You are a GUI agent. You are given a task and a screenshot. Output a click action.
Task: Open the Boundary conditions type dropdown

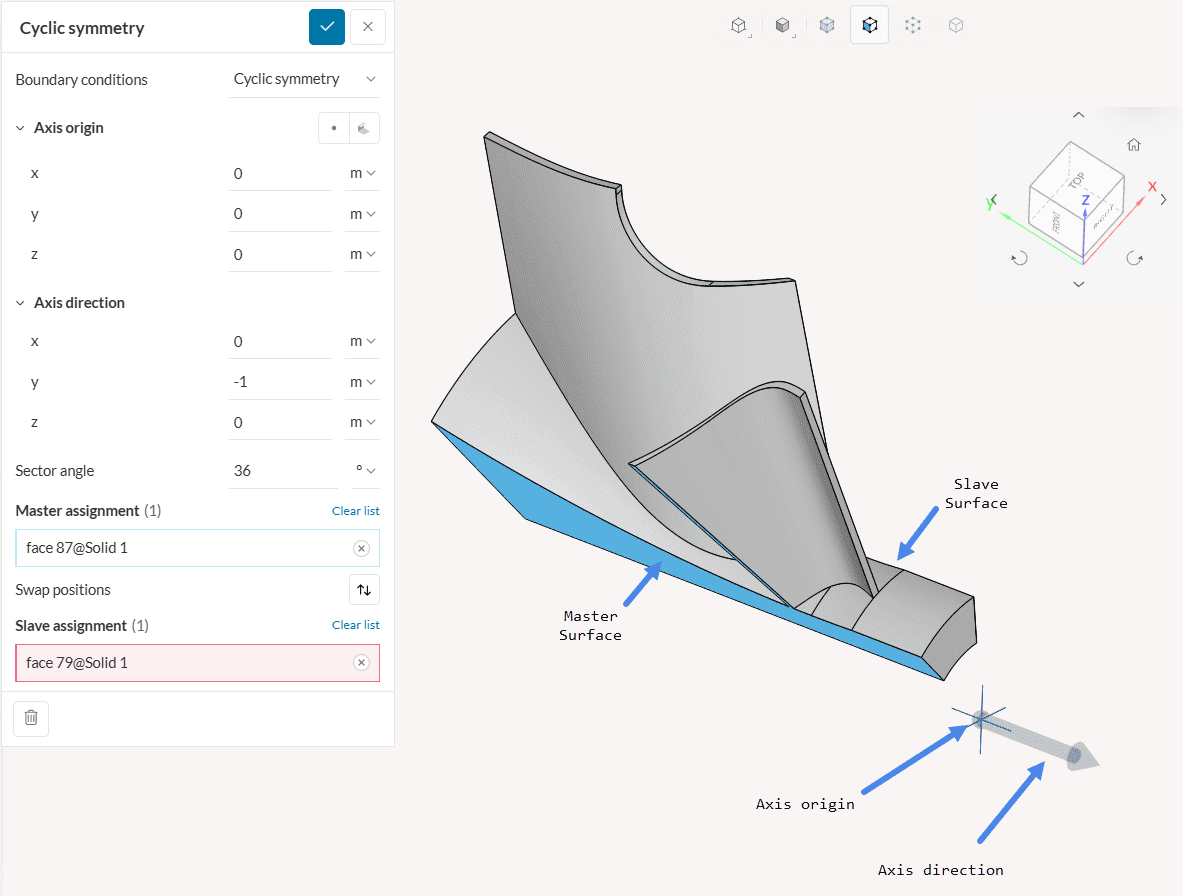click(304, 79)
